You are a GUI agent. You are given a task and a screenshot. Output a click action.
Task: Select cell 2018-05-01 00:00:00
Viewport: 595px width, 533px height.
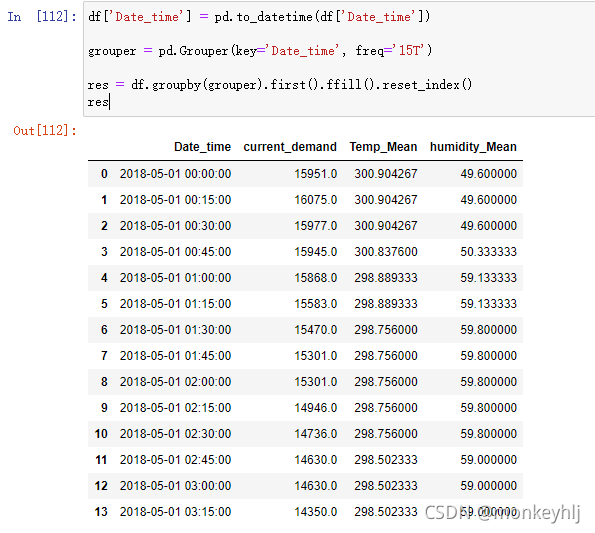tap(175, 174)
